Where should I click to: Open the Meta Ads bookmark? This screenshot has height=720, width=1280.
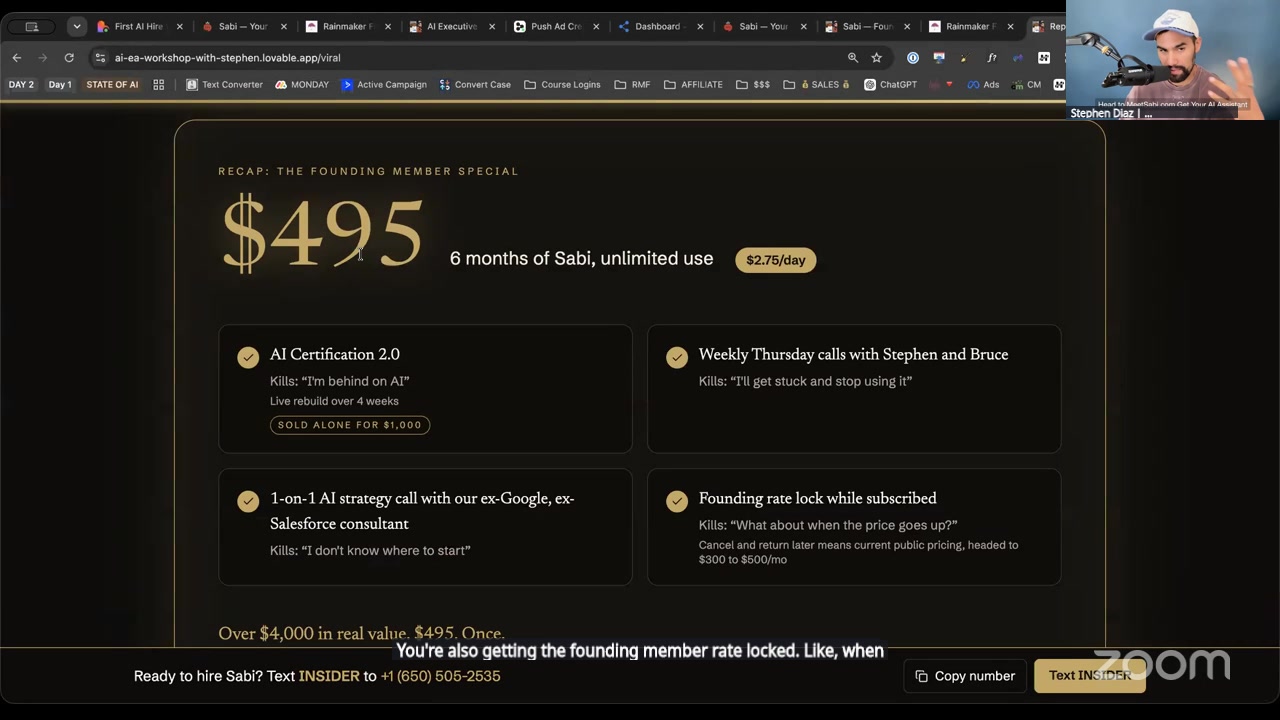pos(983,85)
